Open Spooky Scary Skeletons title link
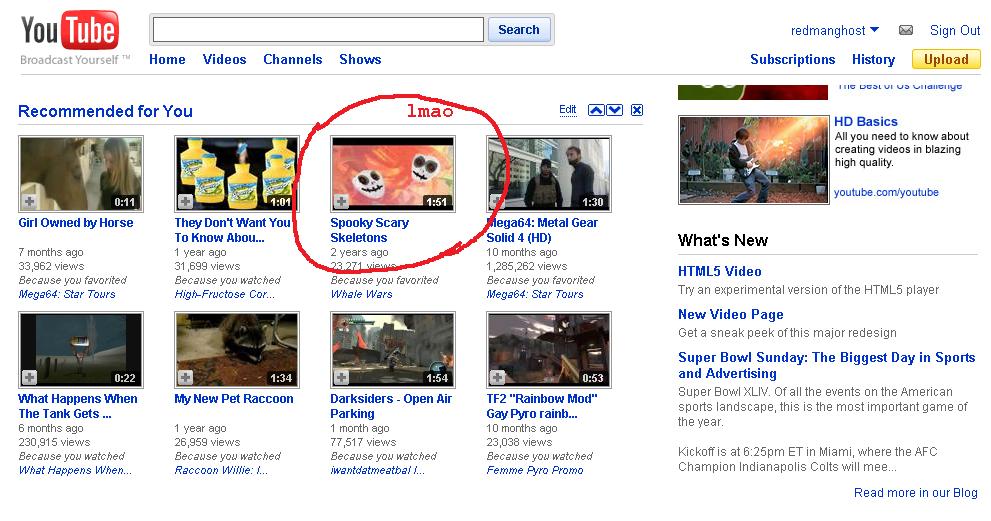 tap(370, 230)
